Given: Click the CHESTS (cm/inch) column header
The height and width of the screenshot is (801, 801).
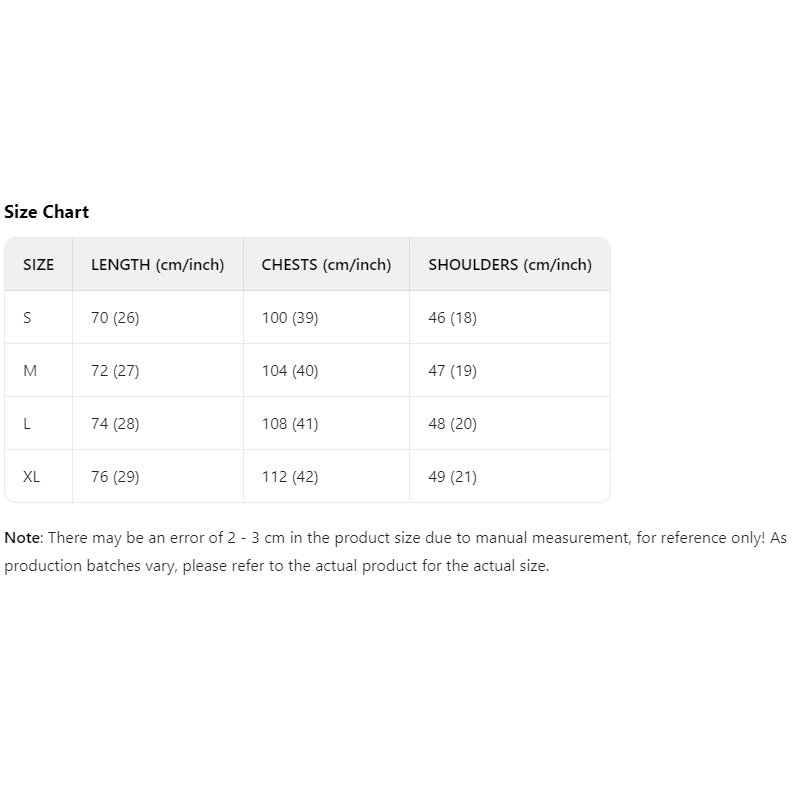Looking at the screenshot, I should (326, 265).
